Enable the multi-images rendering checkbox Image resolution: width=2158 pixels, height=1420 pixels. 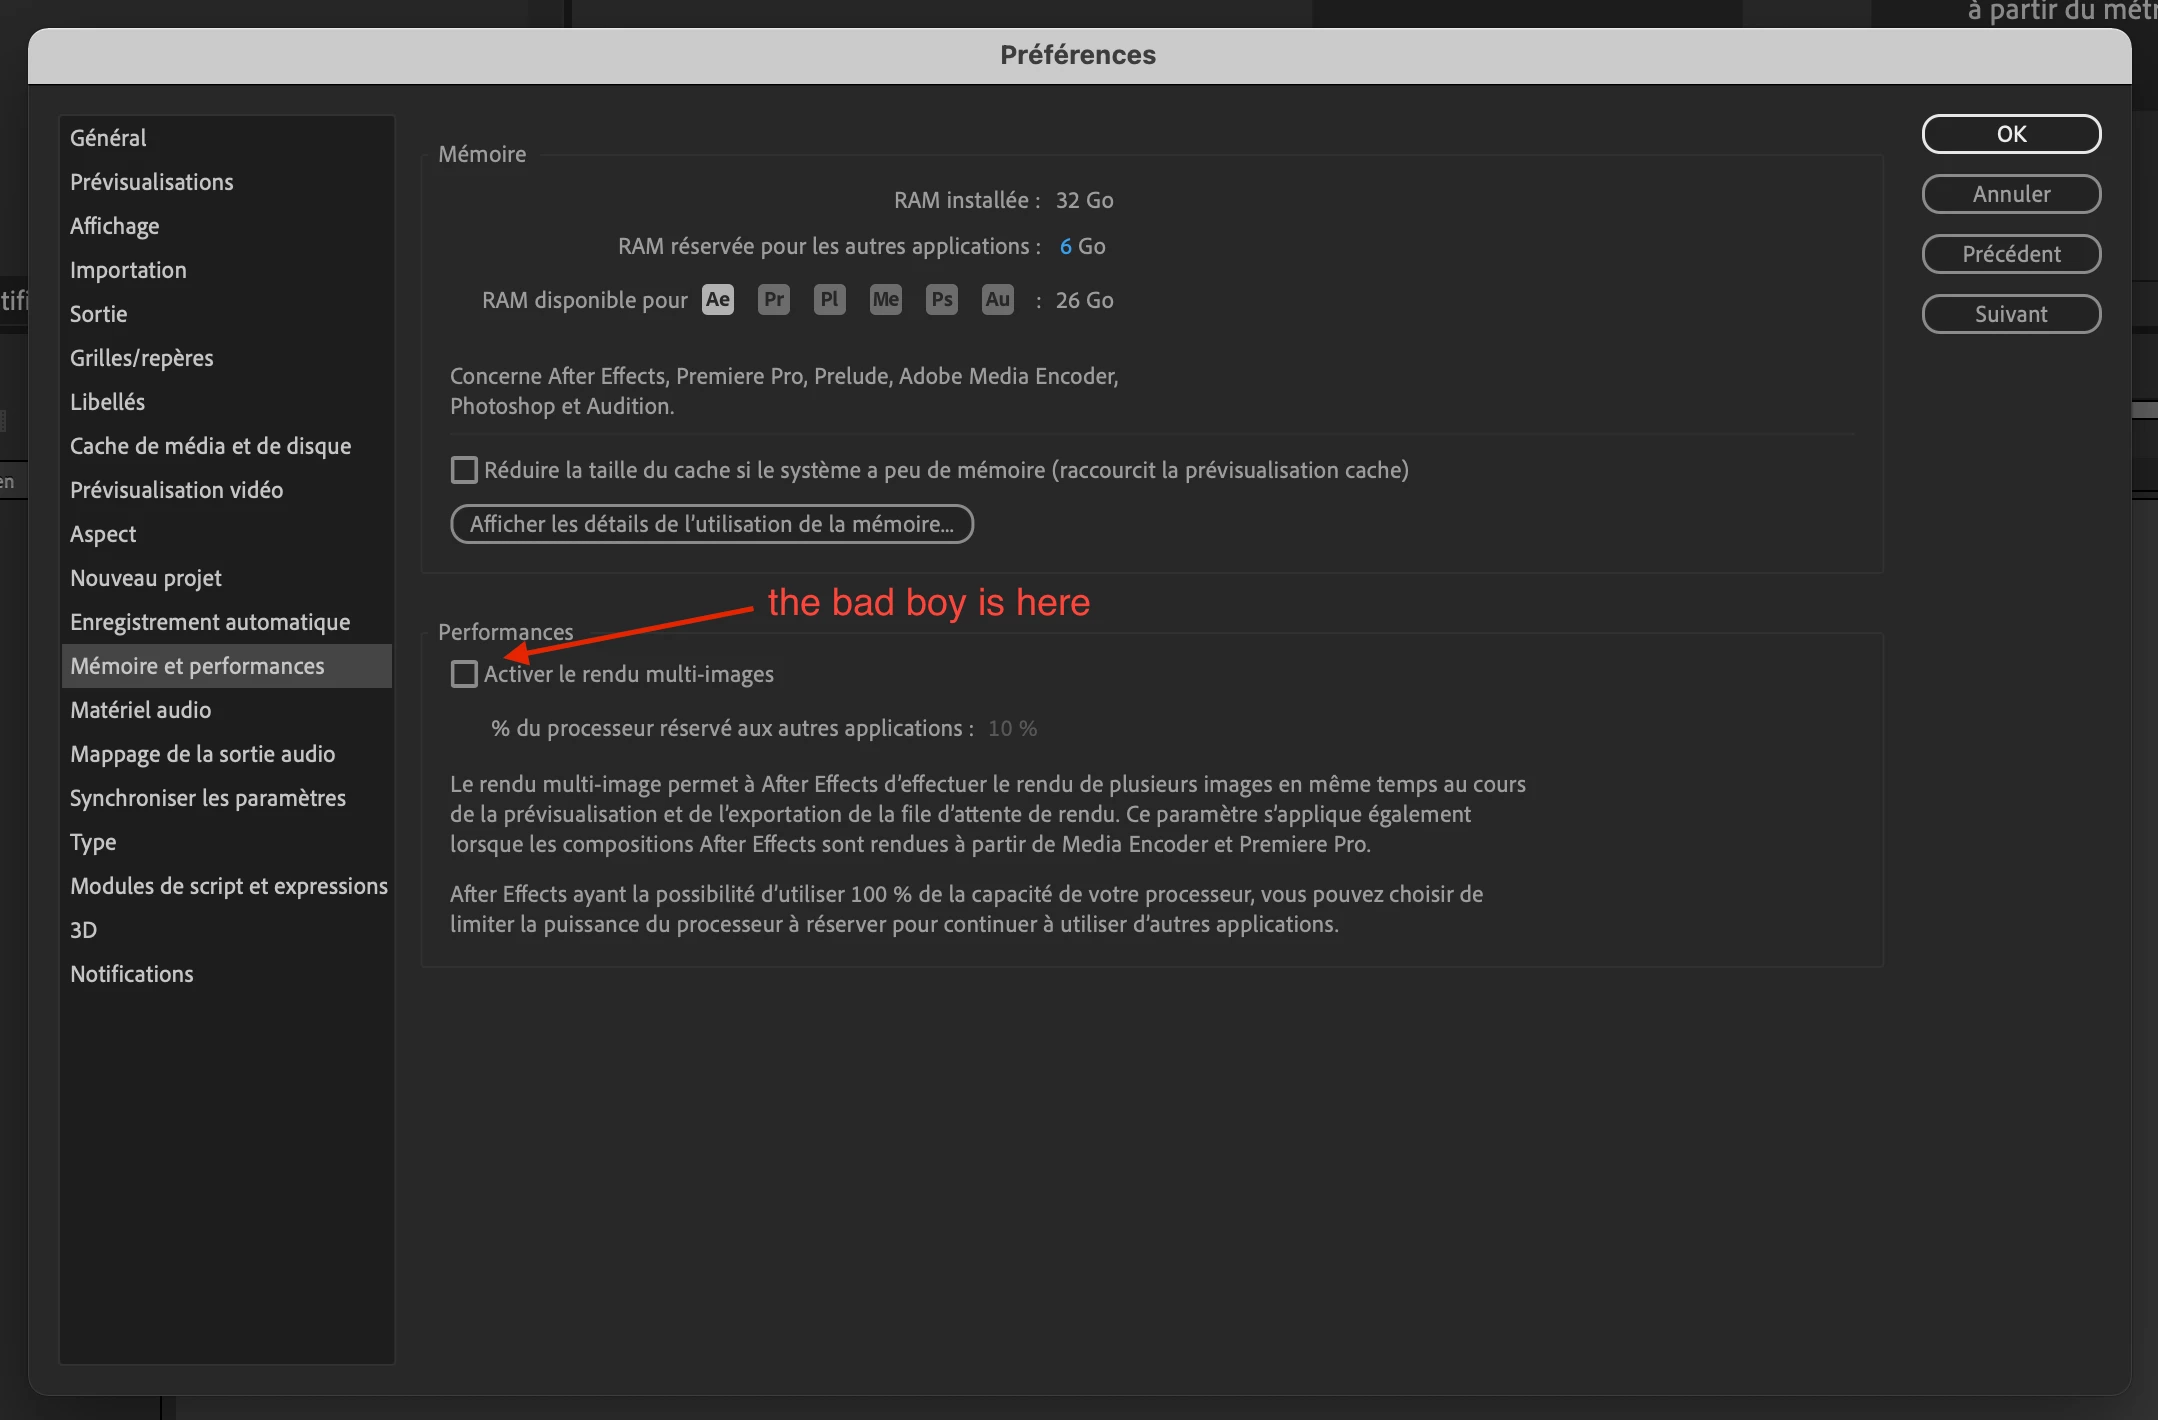pos(464,674)
